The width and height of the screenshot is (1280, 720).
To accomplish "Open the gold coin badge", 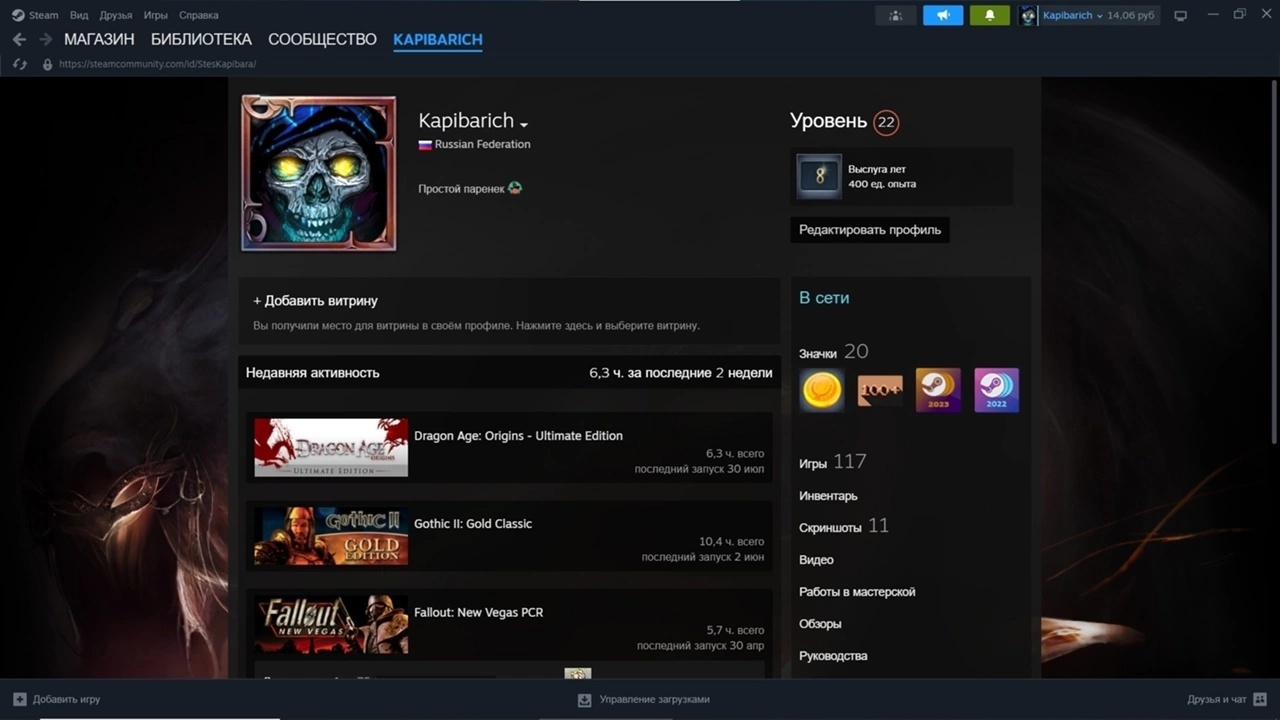I will click(822, 390).
